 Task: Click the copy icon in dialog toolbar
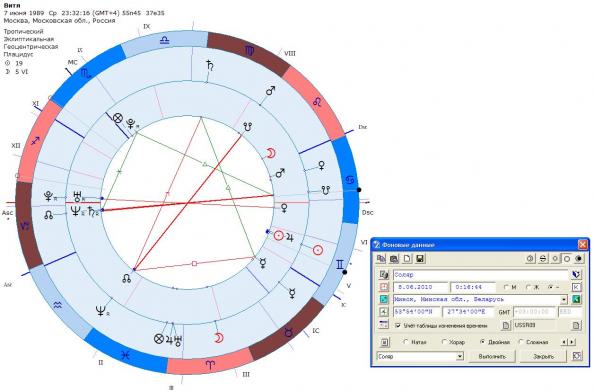coord(381,258)
